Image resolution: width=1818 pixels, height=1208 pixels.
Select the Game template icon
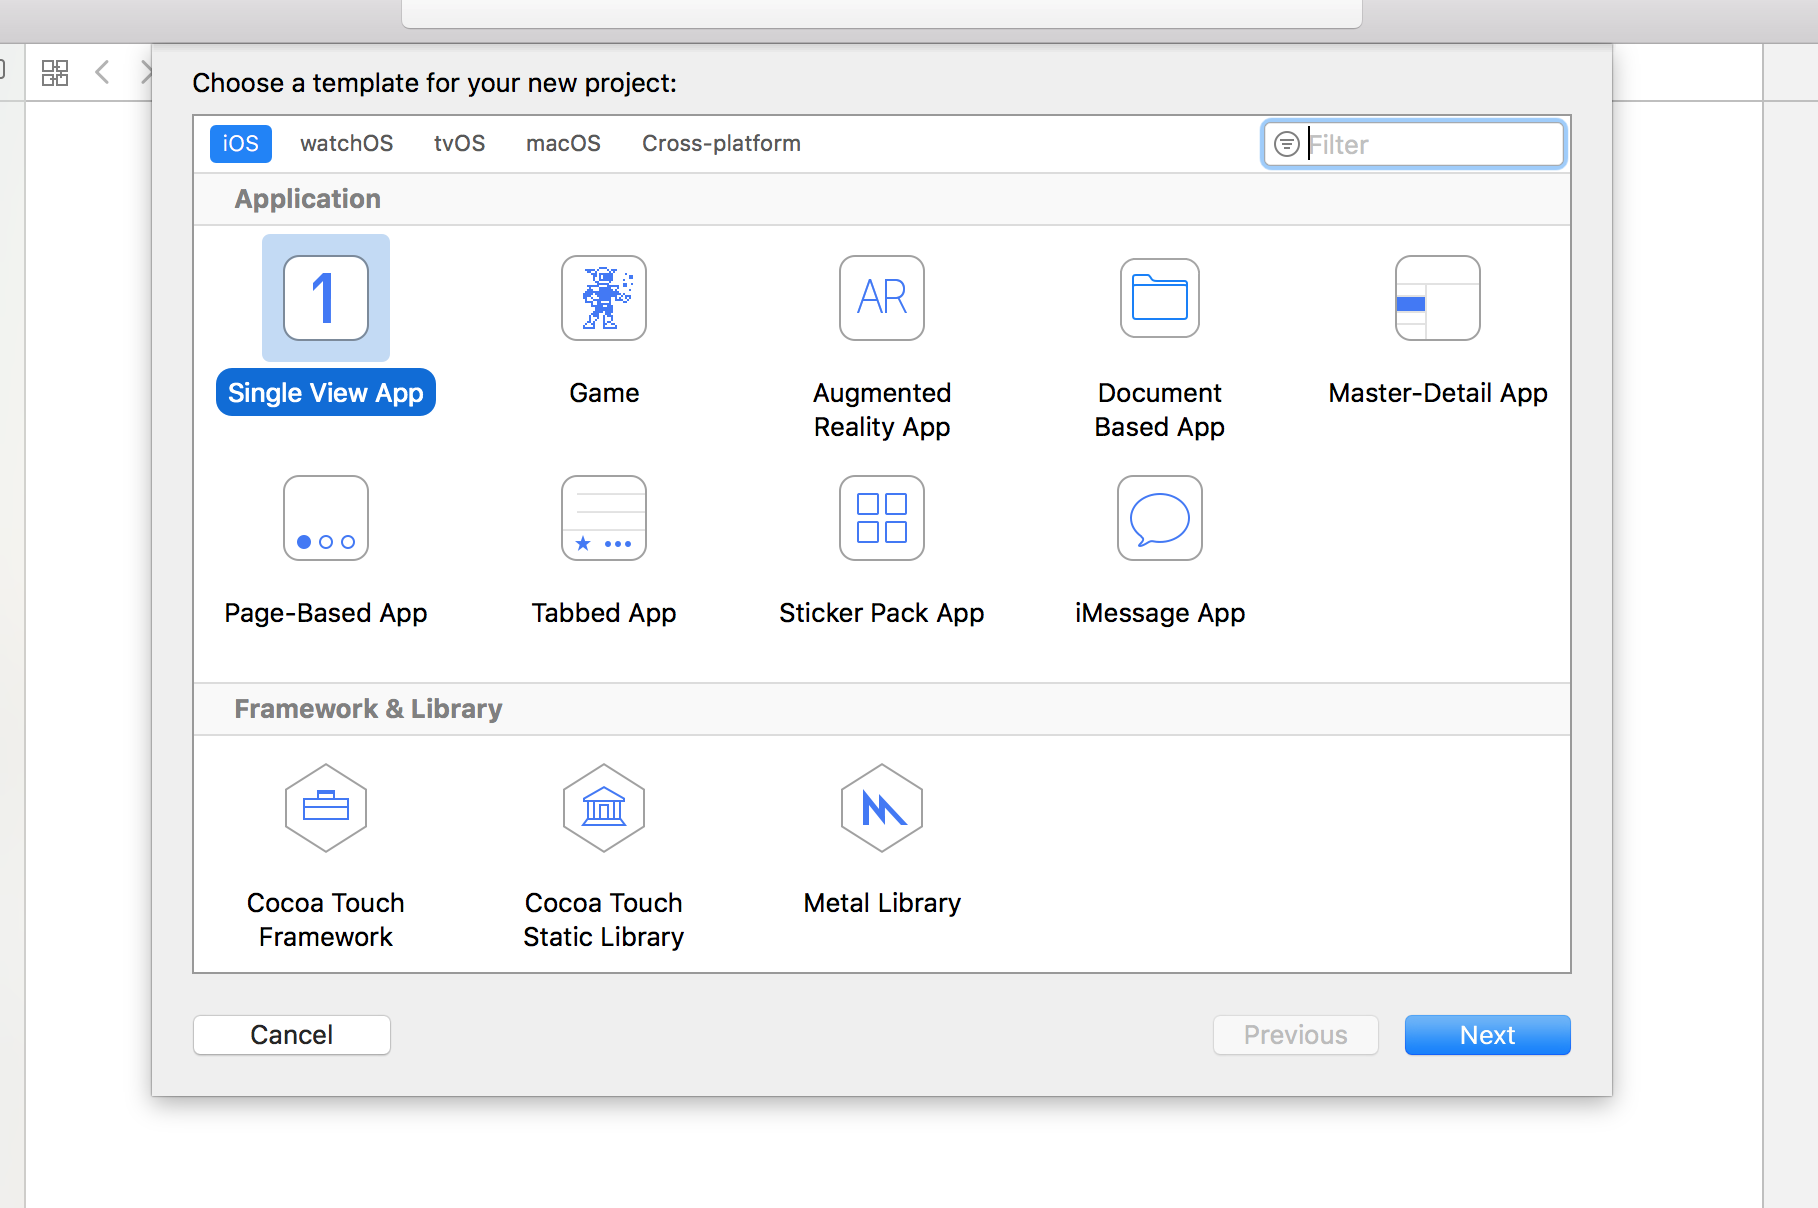603,298
